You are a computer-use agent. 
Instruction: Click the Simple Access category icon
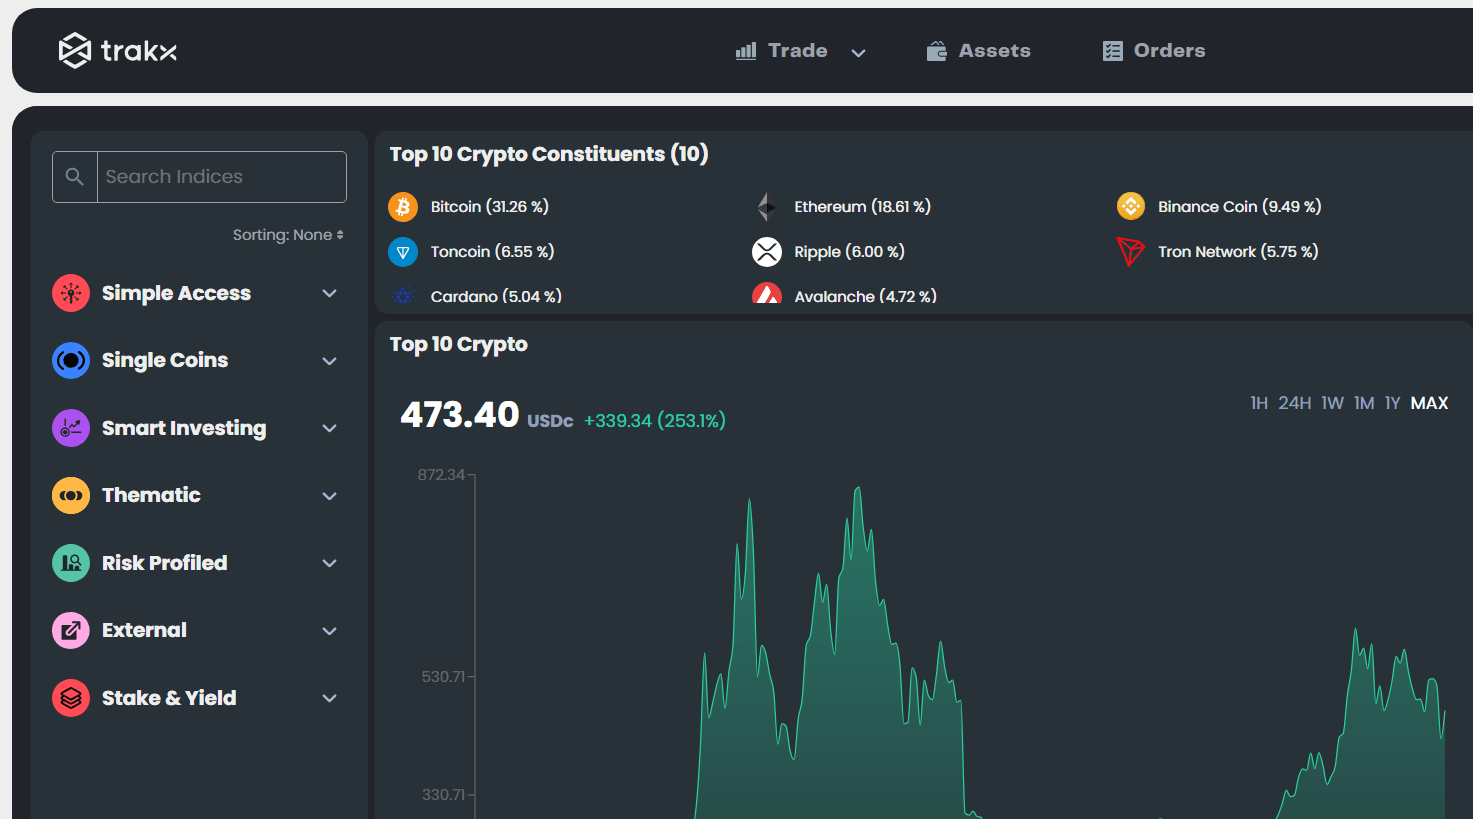(70, 292)
